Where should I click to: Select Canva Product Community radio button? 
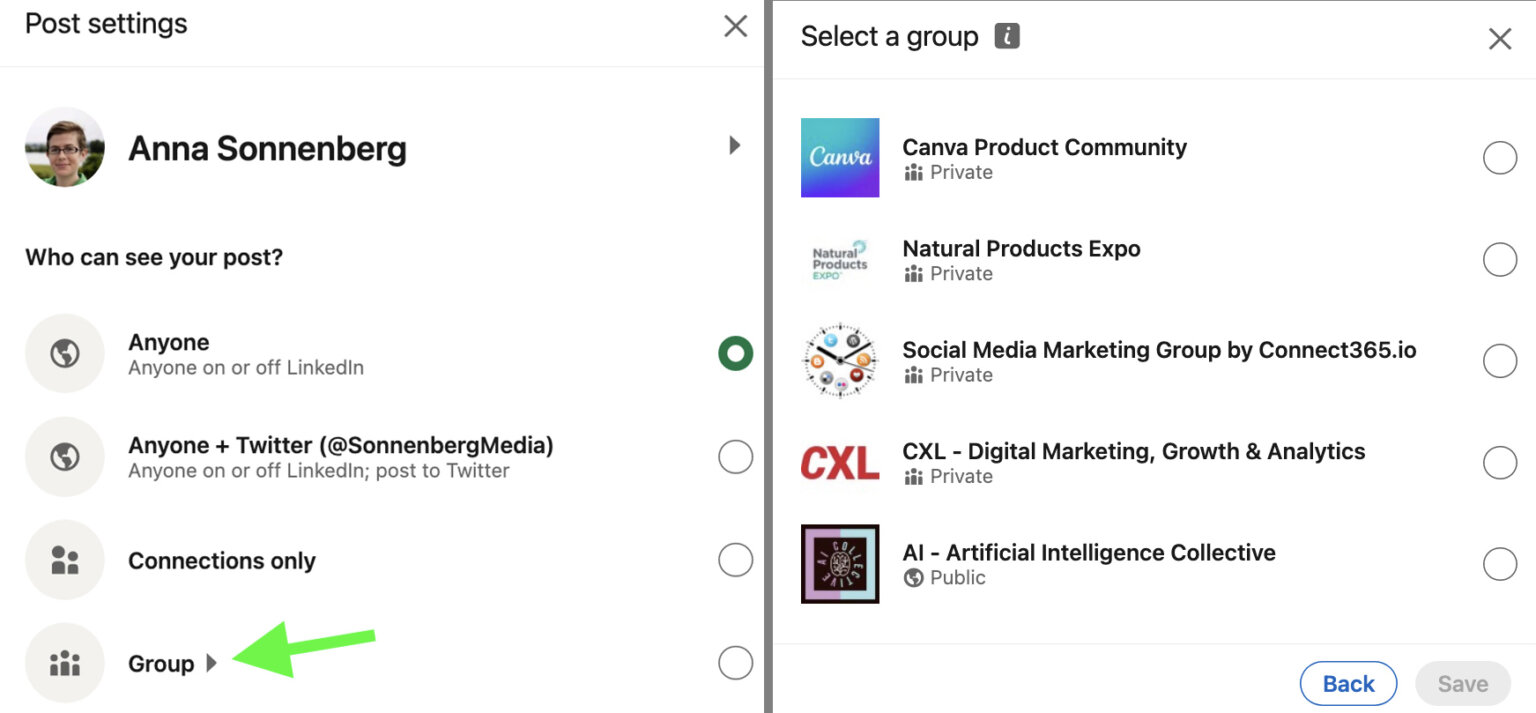pyautogui.click(x=1500, y=157)
